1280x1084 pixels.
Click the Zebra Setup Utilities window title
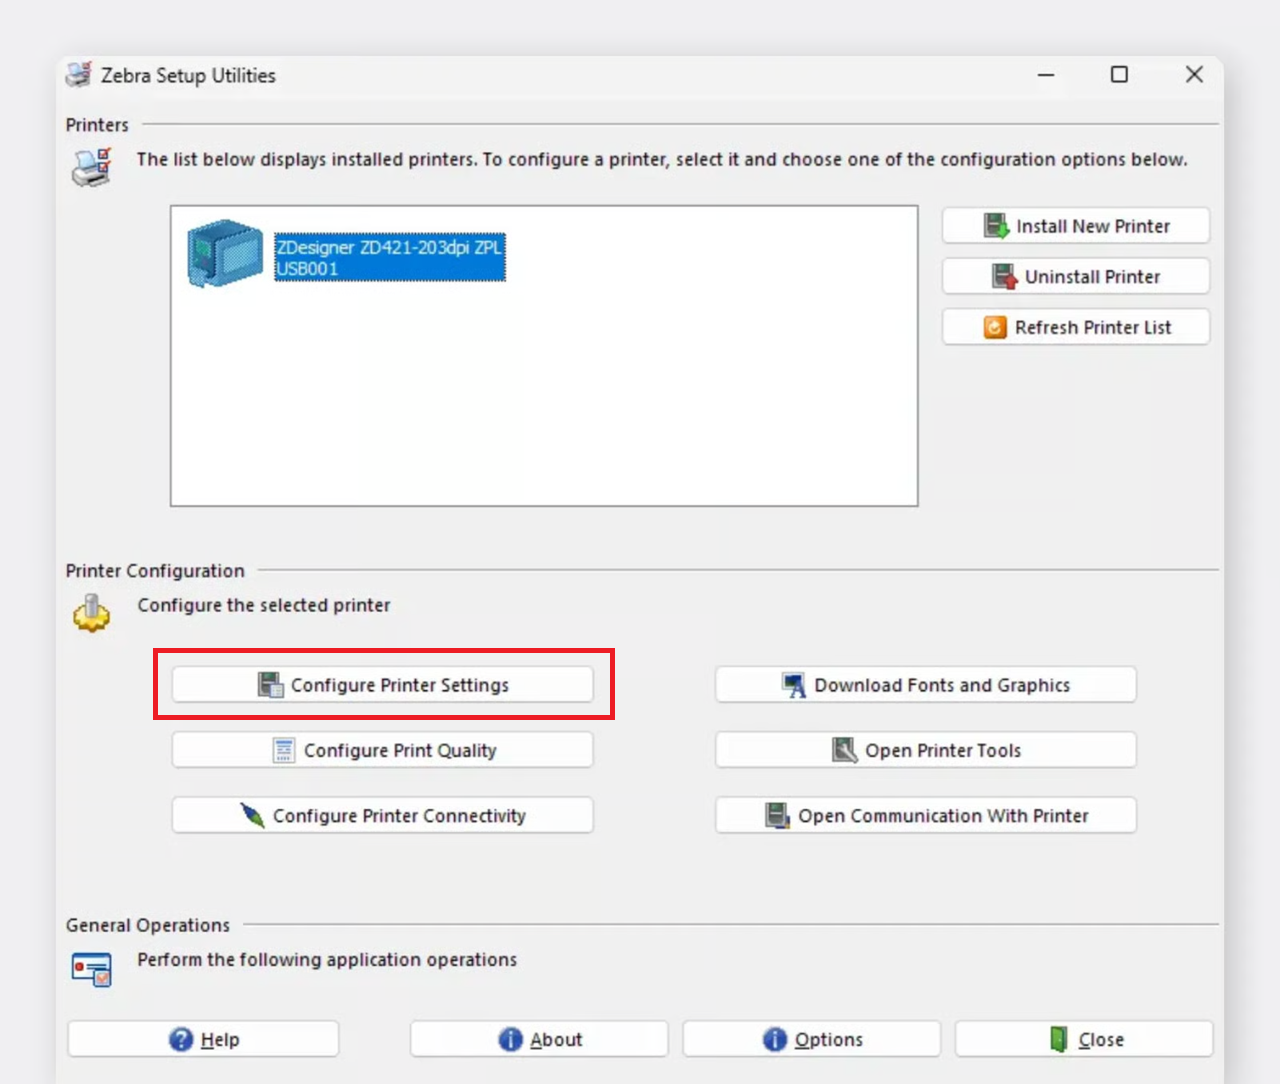click(x=188, y=75)
